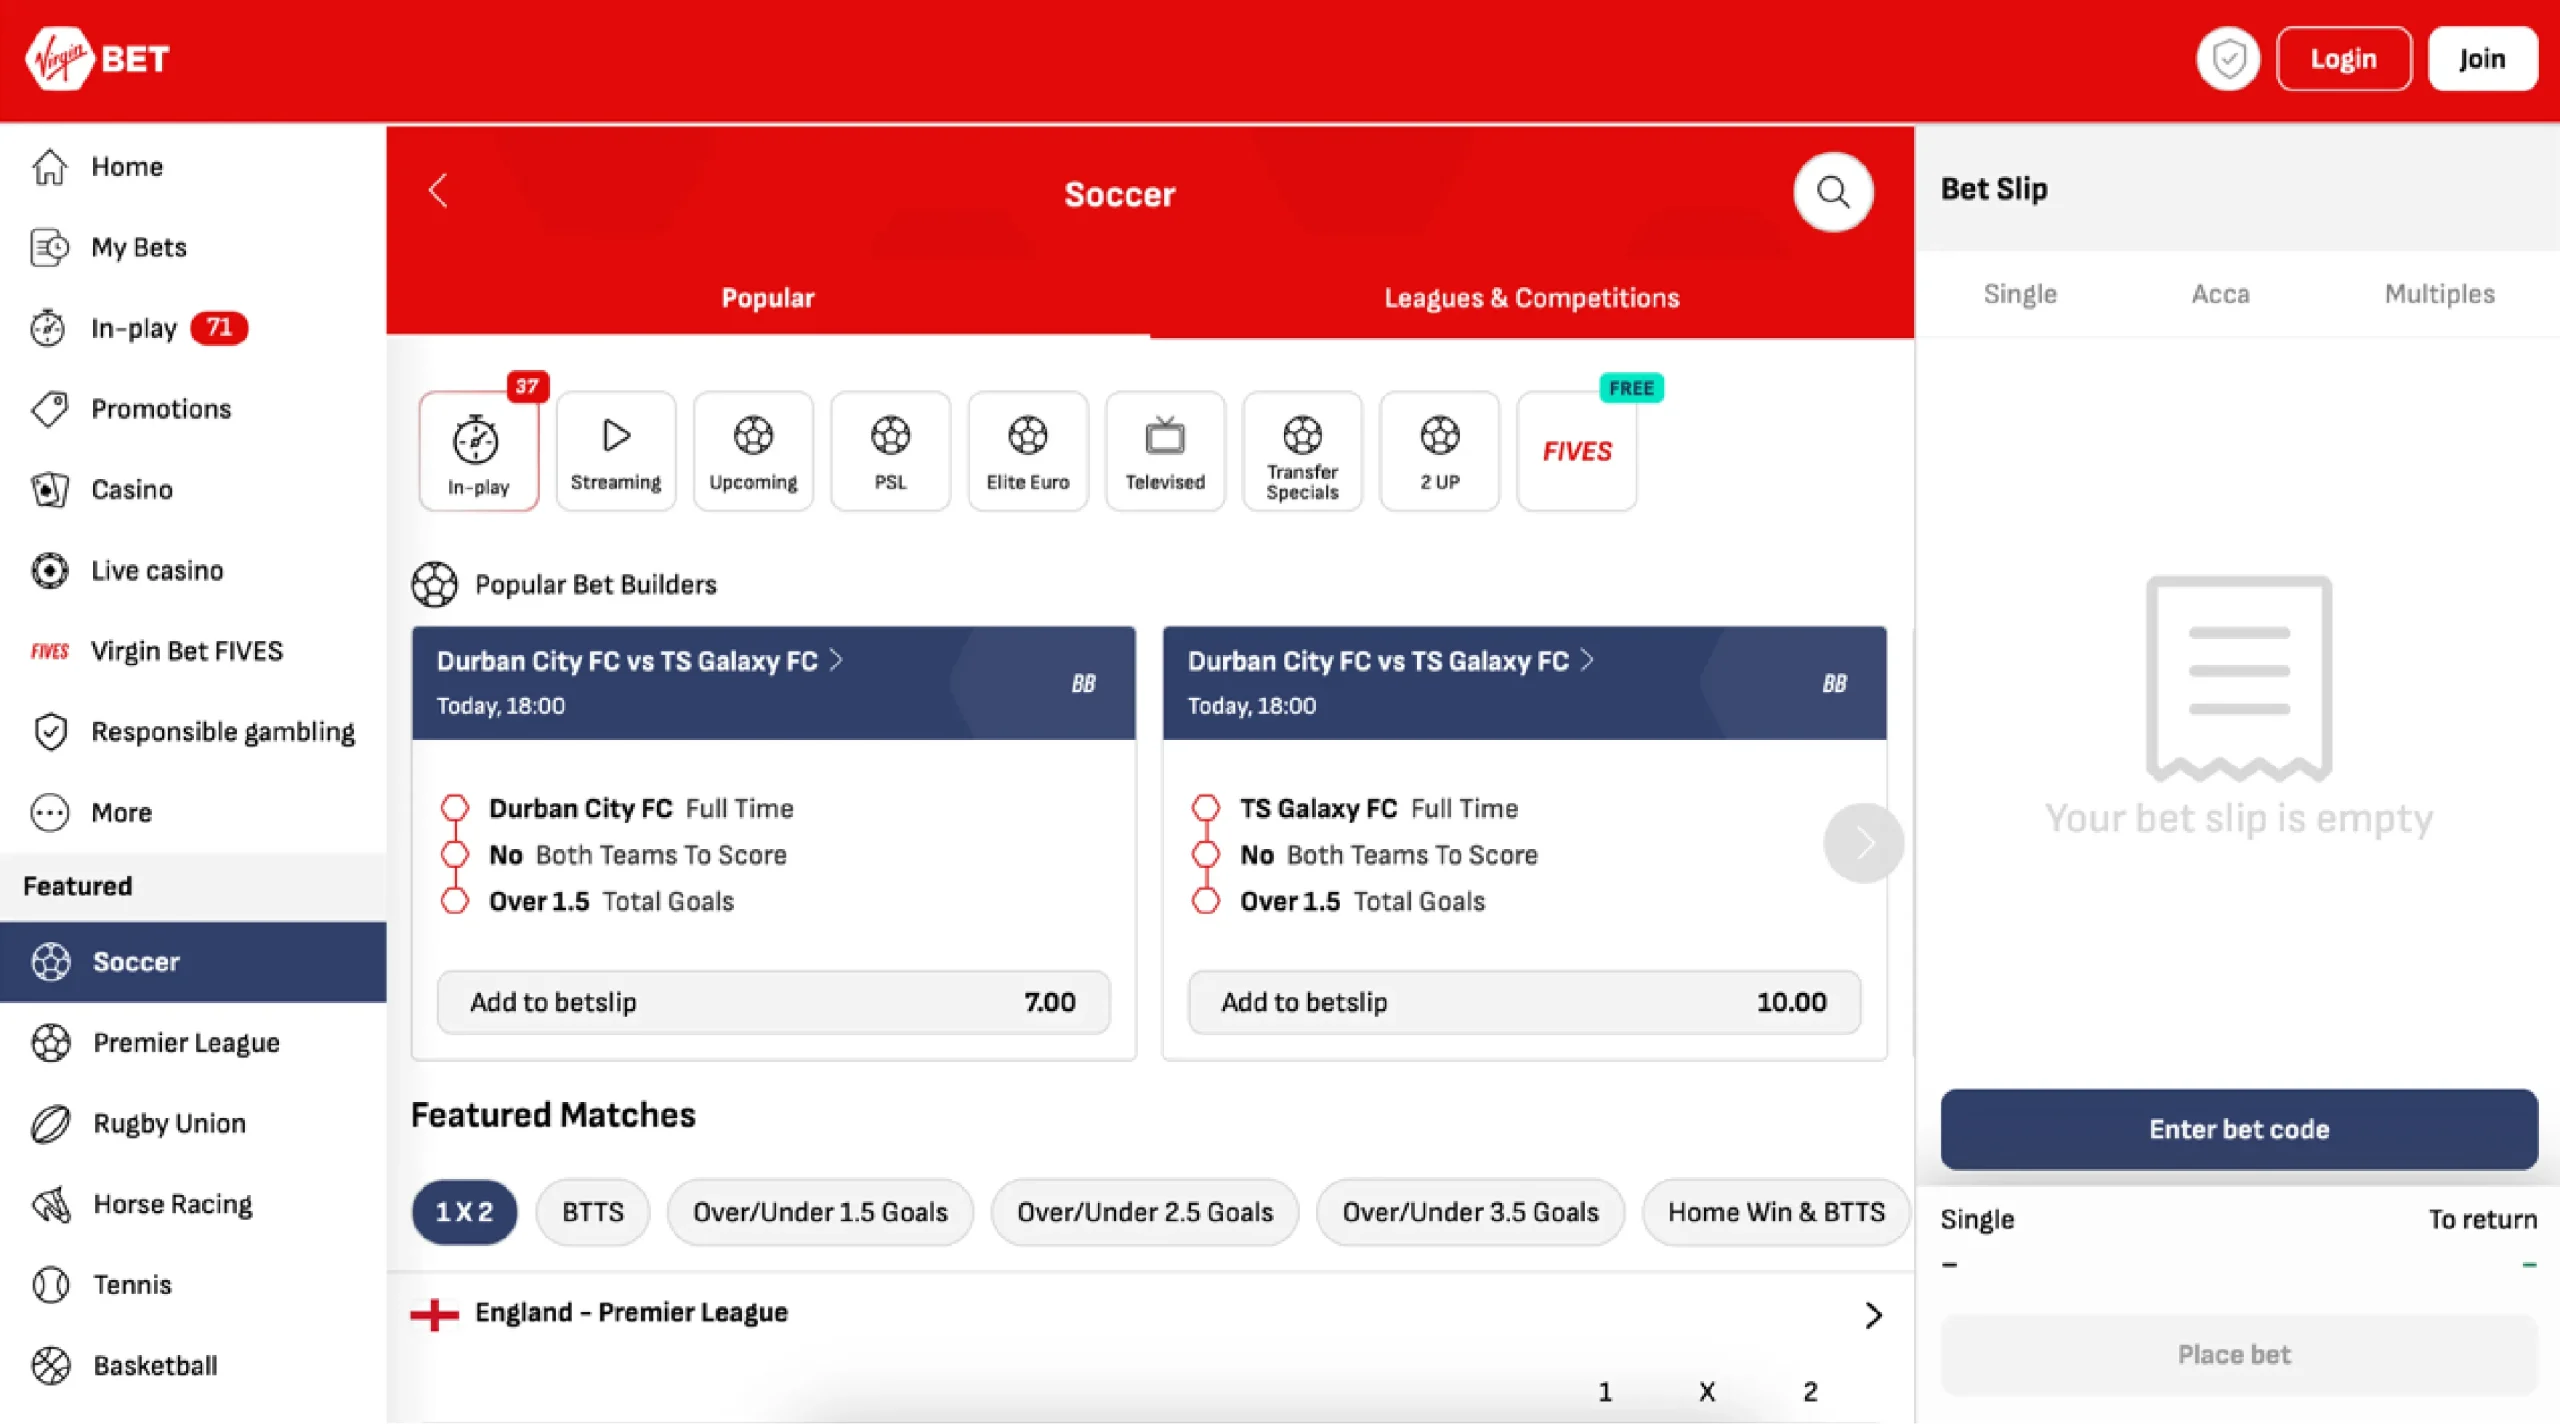This screenshot has width=2560, height=1424.
Task: Select the 1X2 market filter
Action: 465,1212
